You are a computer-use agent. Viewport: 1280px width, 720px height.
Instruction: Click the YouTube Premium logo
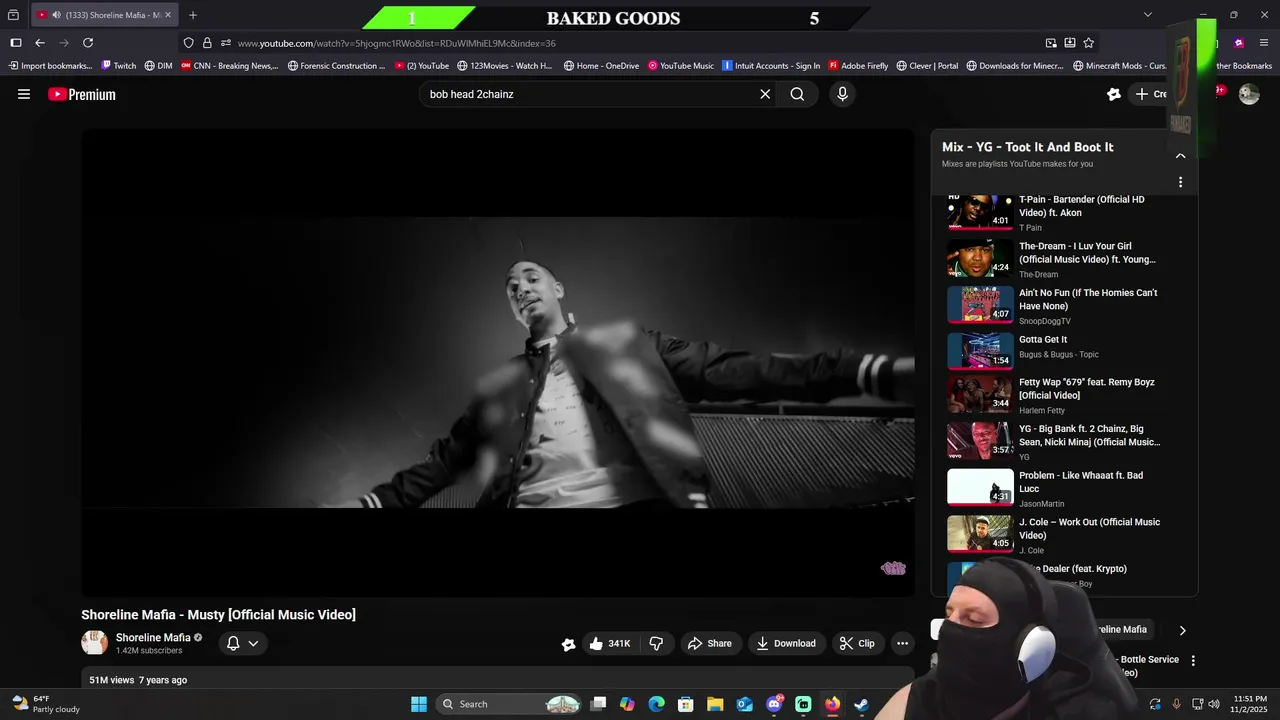[x=82, y=94]
